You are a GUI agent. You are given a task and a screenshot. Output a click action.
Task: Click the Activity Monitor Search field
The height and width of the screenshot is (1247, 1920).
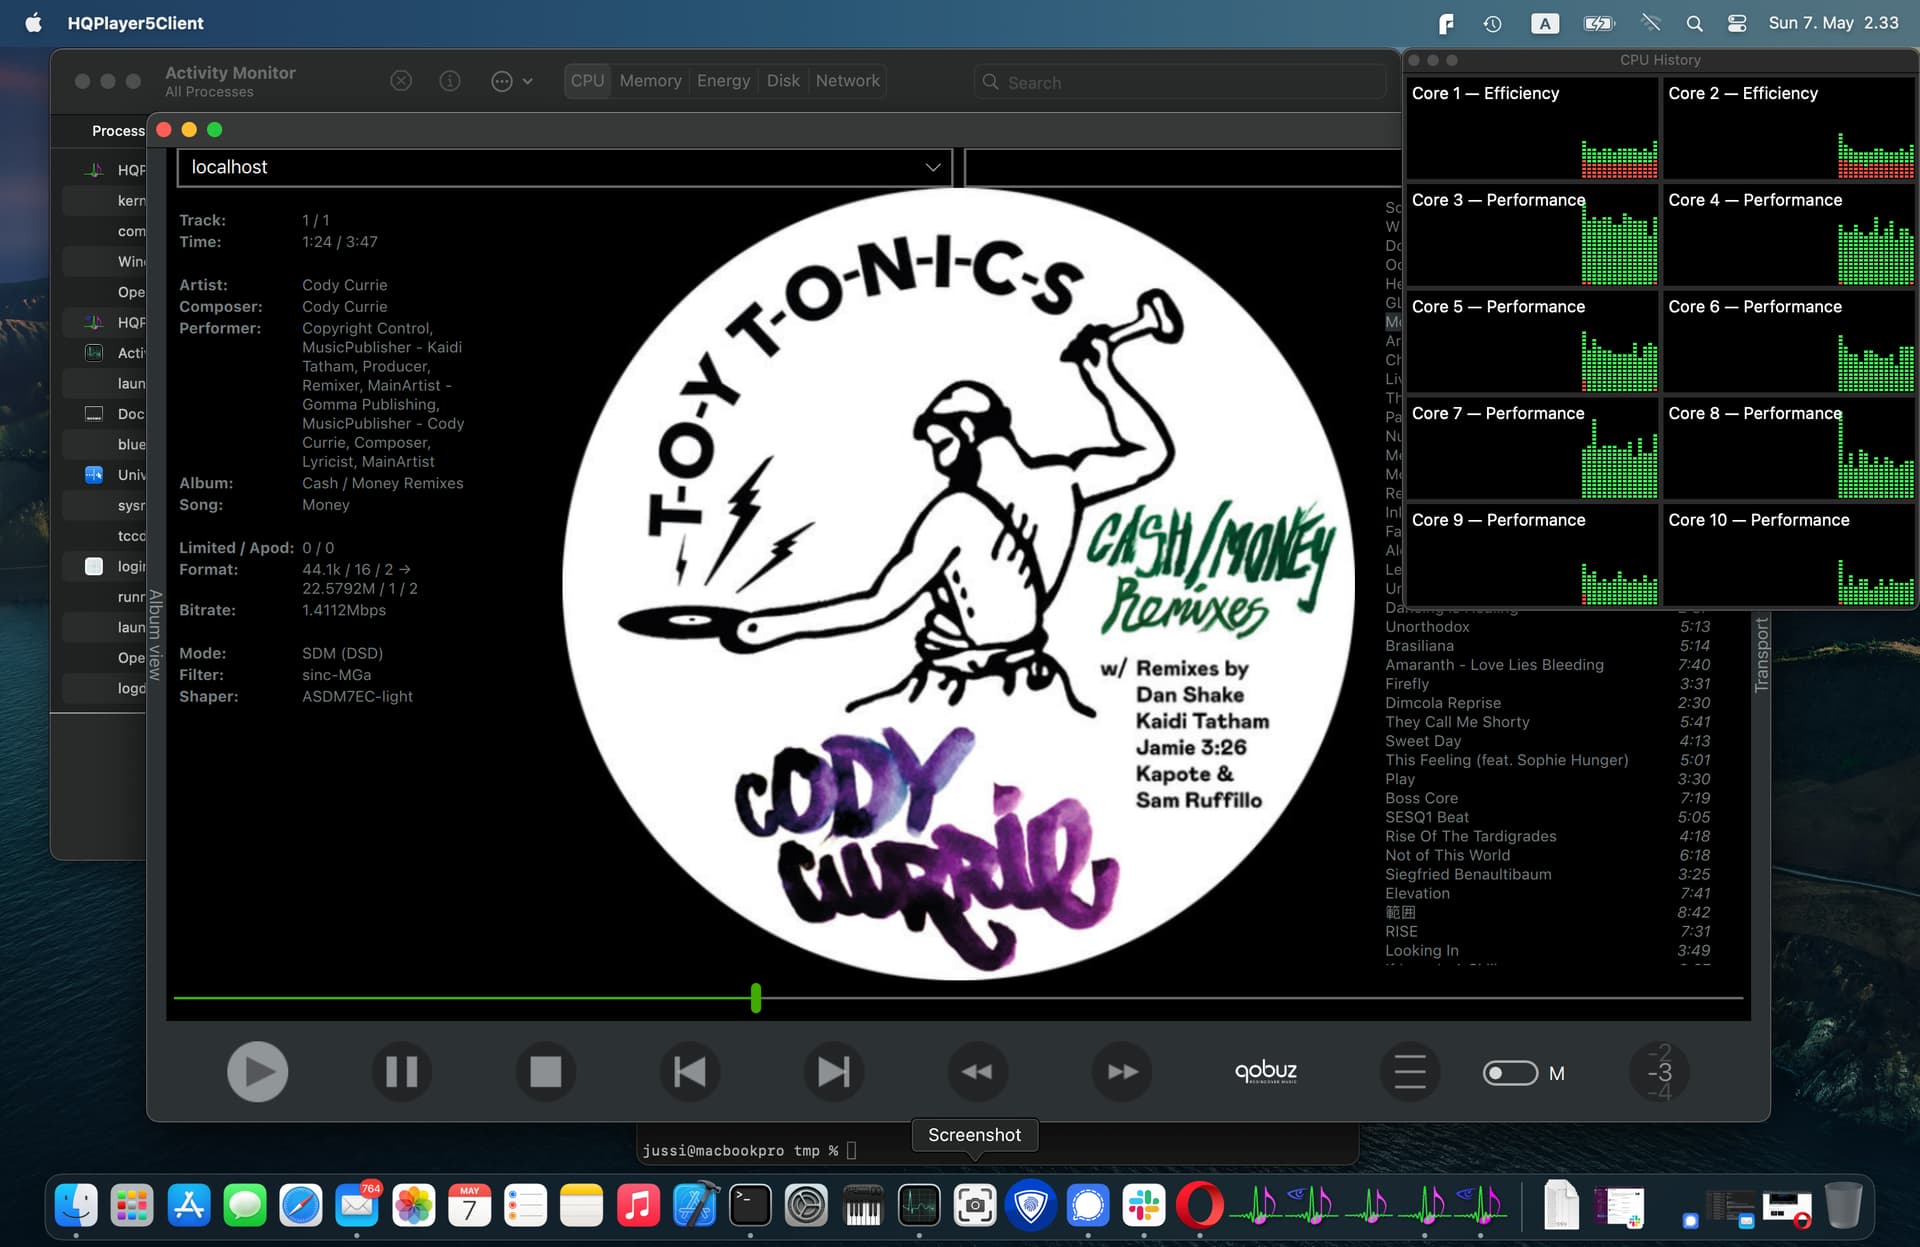tap(1180, 82)
